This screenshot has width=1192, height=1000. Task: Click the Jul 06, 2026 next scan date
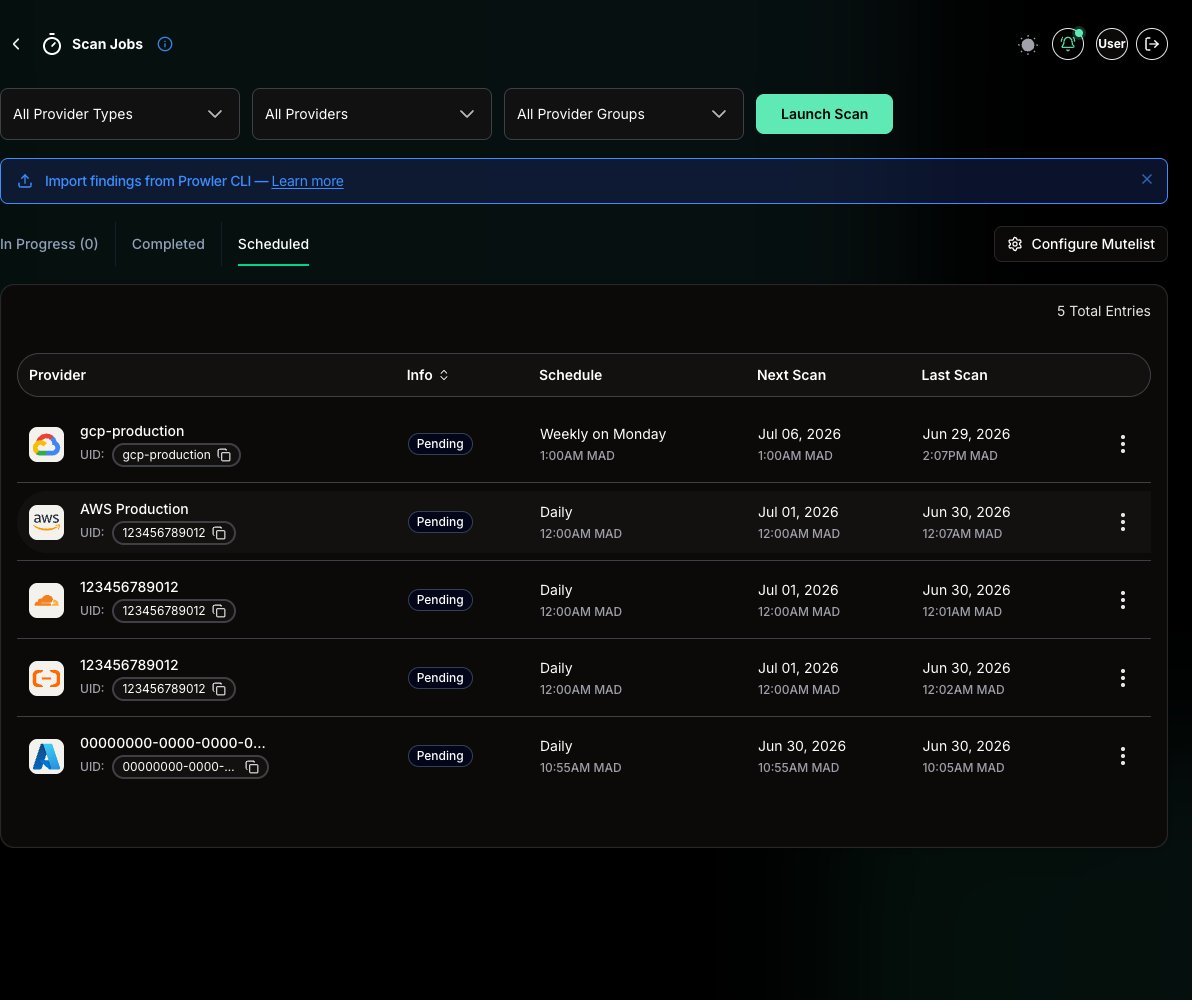point(799,434)
